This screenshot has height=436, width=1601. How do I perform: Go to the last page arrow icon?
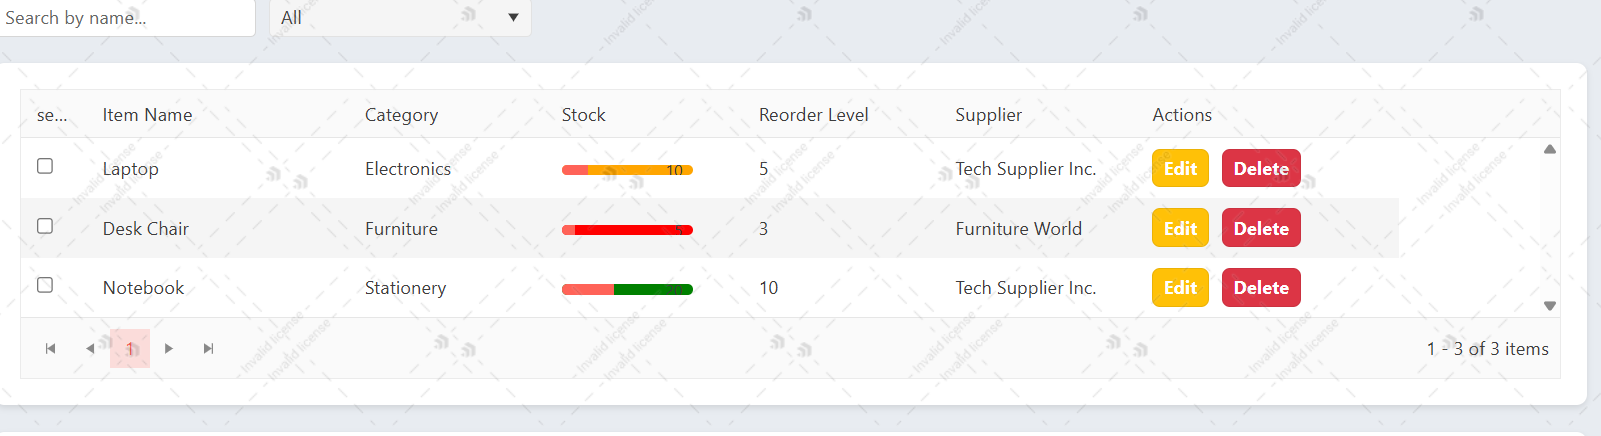click(x=208, y=349)
